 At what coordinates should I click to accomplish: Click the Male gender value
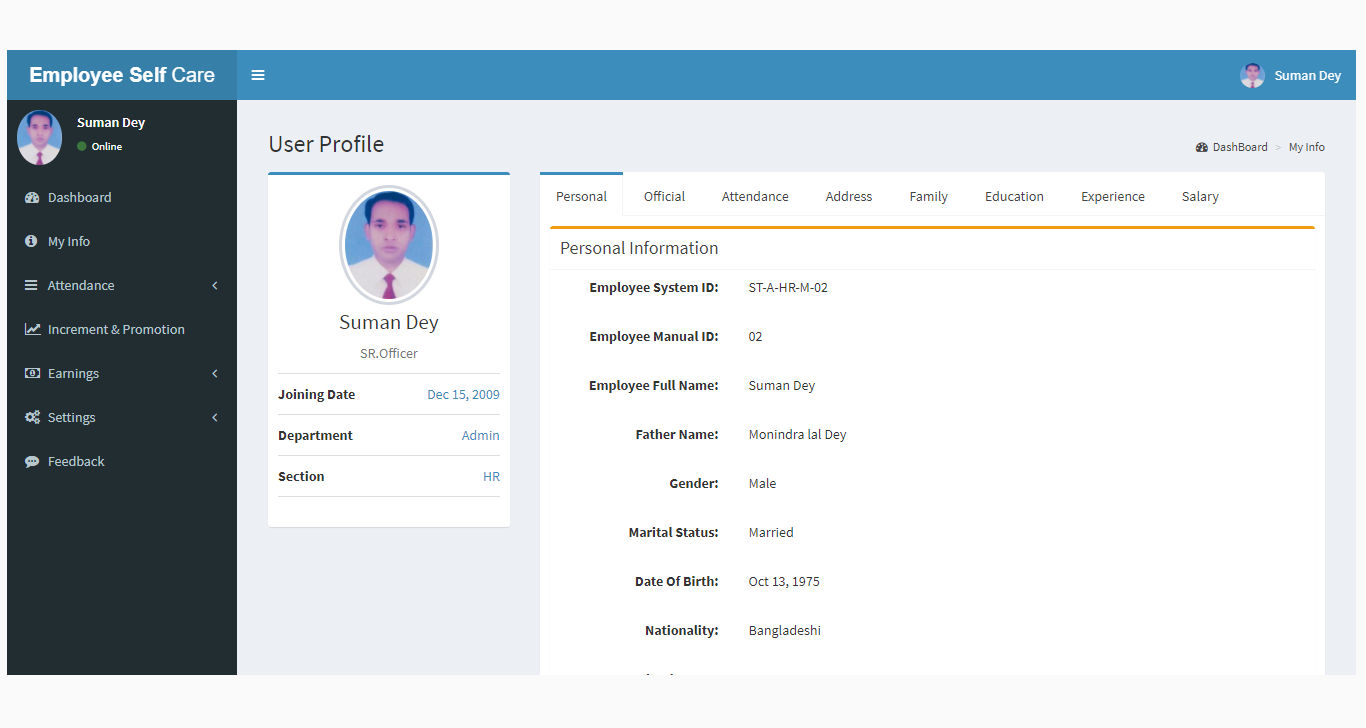pos(762,483)
